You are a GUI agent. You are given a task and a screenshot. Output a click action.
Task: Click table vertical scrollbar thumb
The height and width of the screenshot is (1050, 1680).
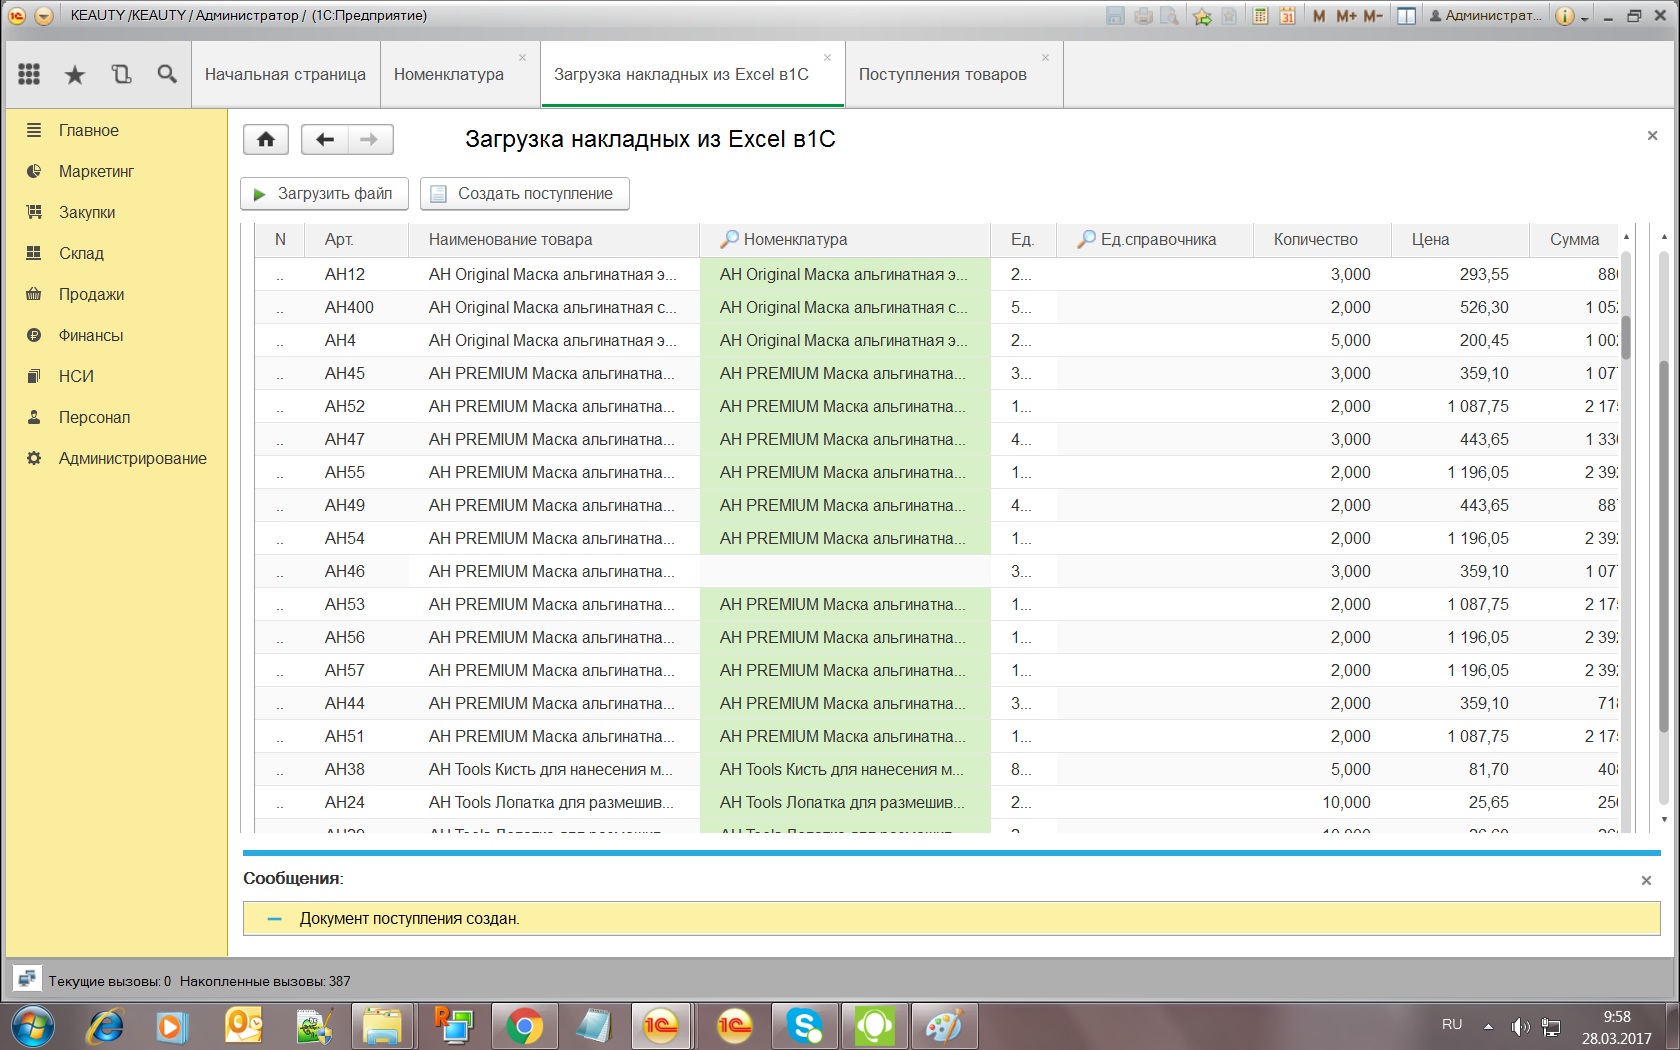pos(1626,336)
